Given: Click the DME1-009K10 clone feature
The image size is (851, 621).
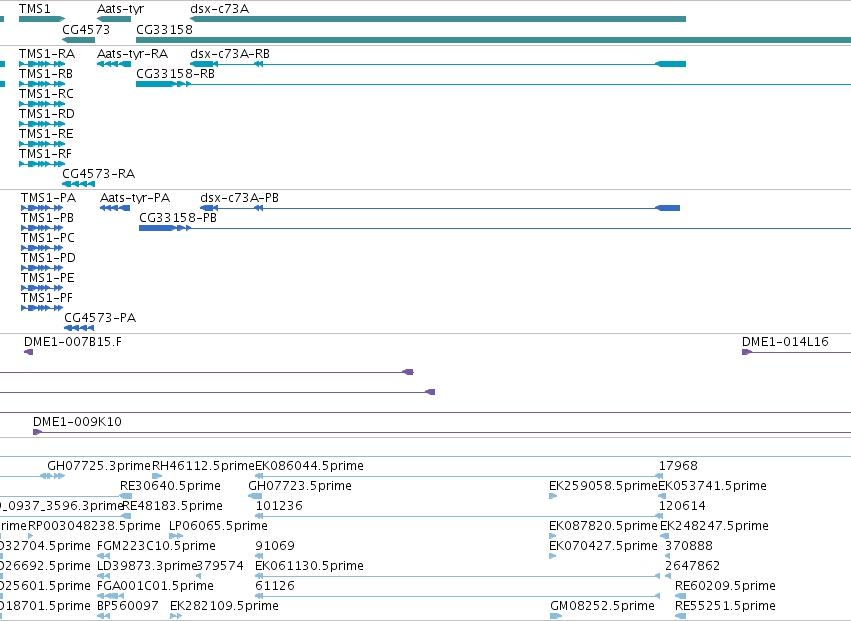Looking at the screenshot, I should tap(442, 432).
